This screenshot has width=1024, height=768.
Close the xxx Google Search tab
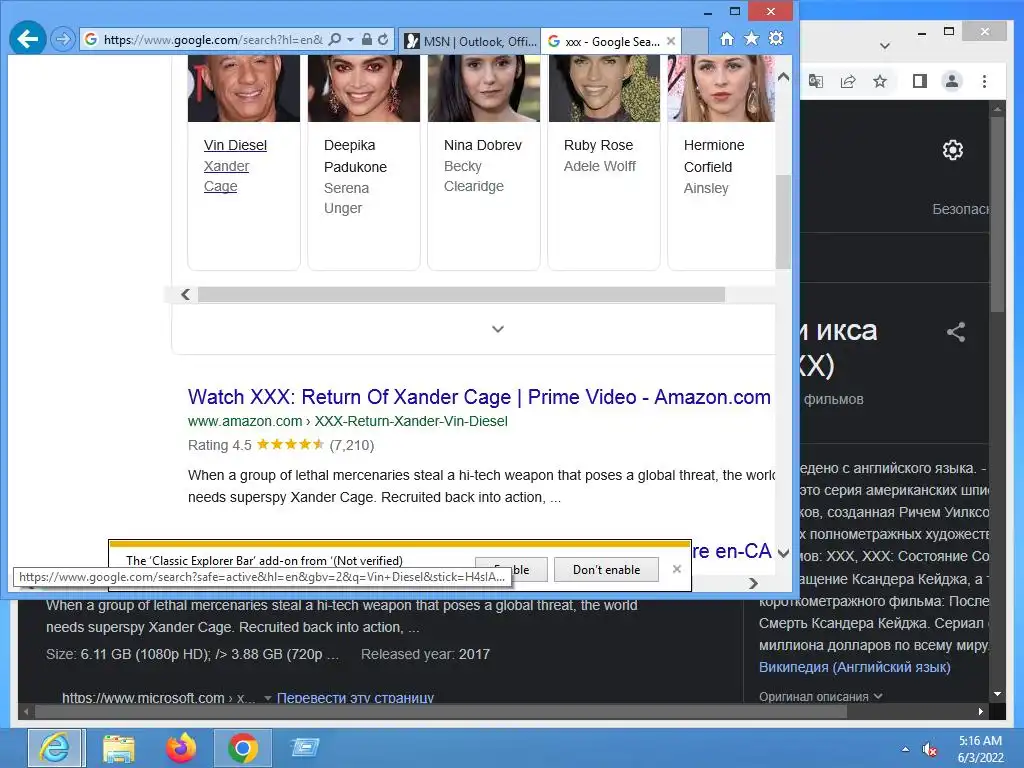pos(671,41)
